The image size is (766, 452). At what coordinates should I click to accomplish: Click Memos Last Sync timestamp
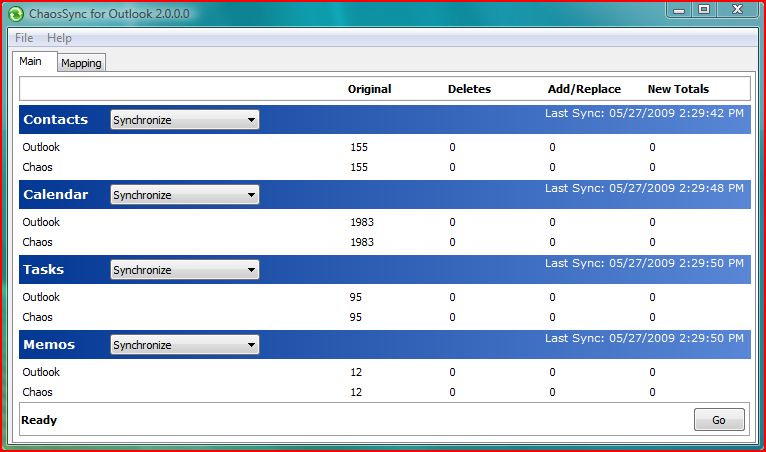pos(644,338)
